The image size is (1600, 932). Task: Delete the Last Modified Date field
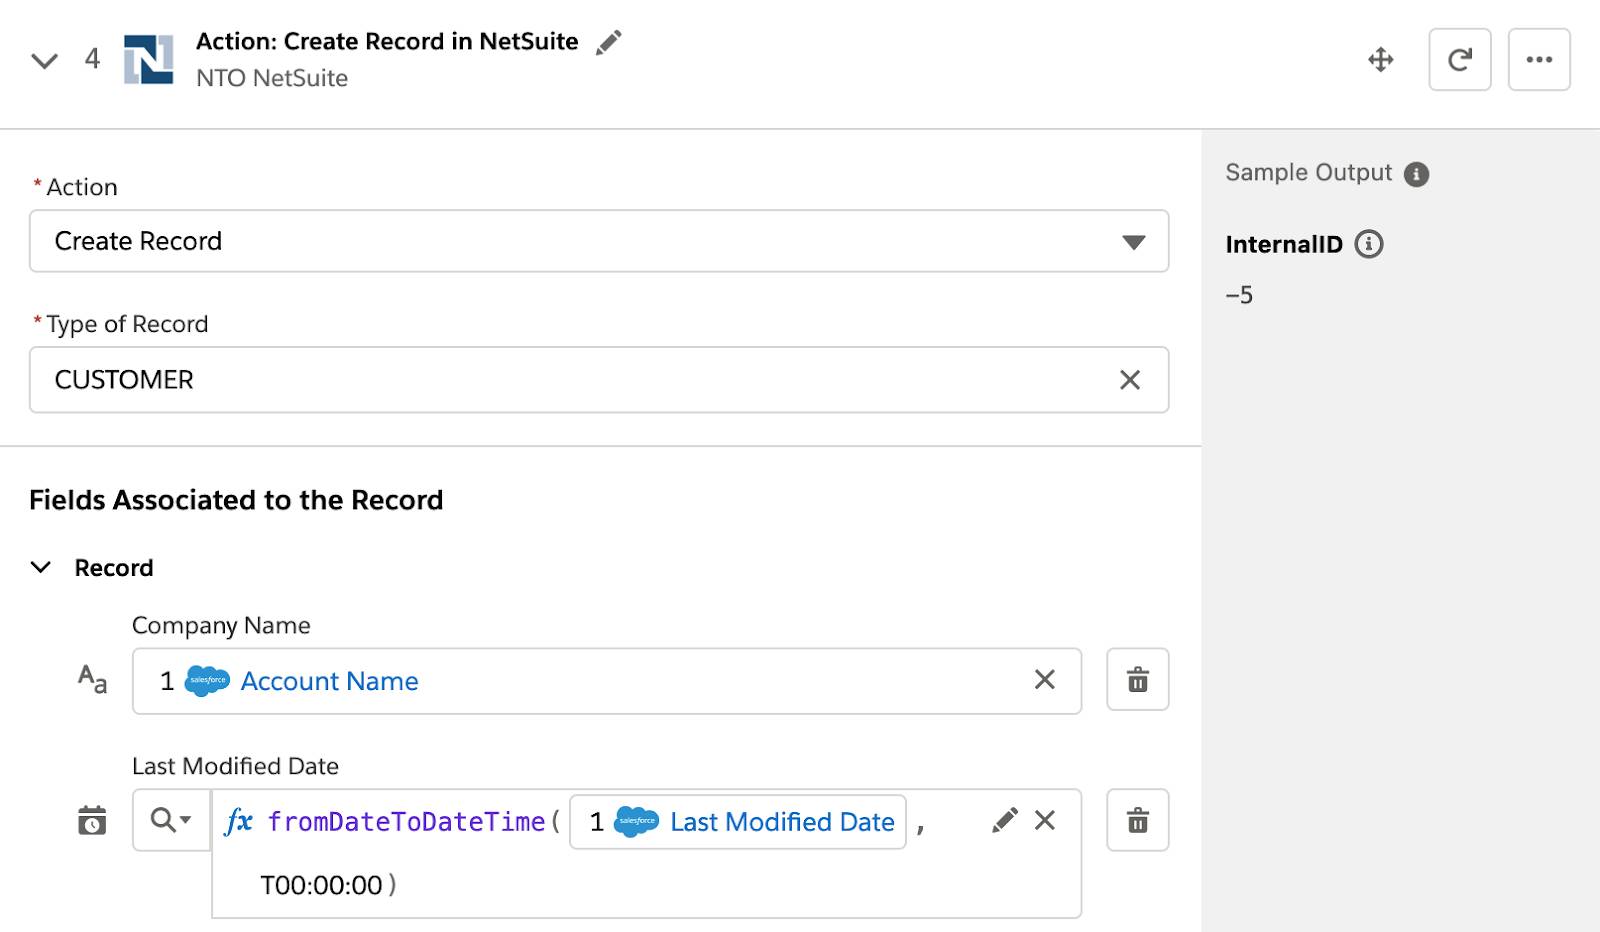(1138, 820)
